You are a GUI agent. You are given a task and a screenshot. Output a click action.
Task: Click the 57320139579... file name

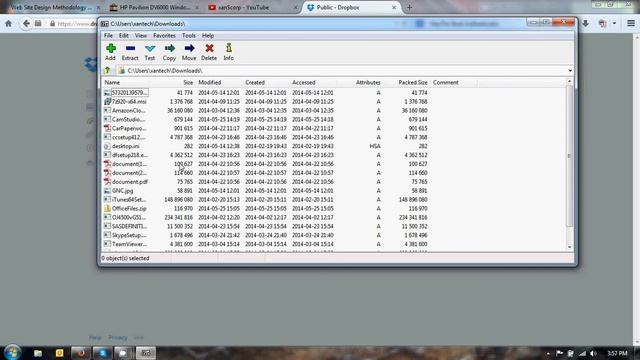point(129,93)
